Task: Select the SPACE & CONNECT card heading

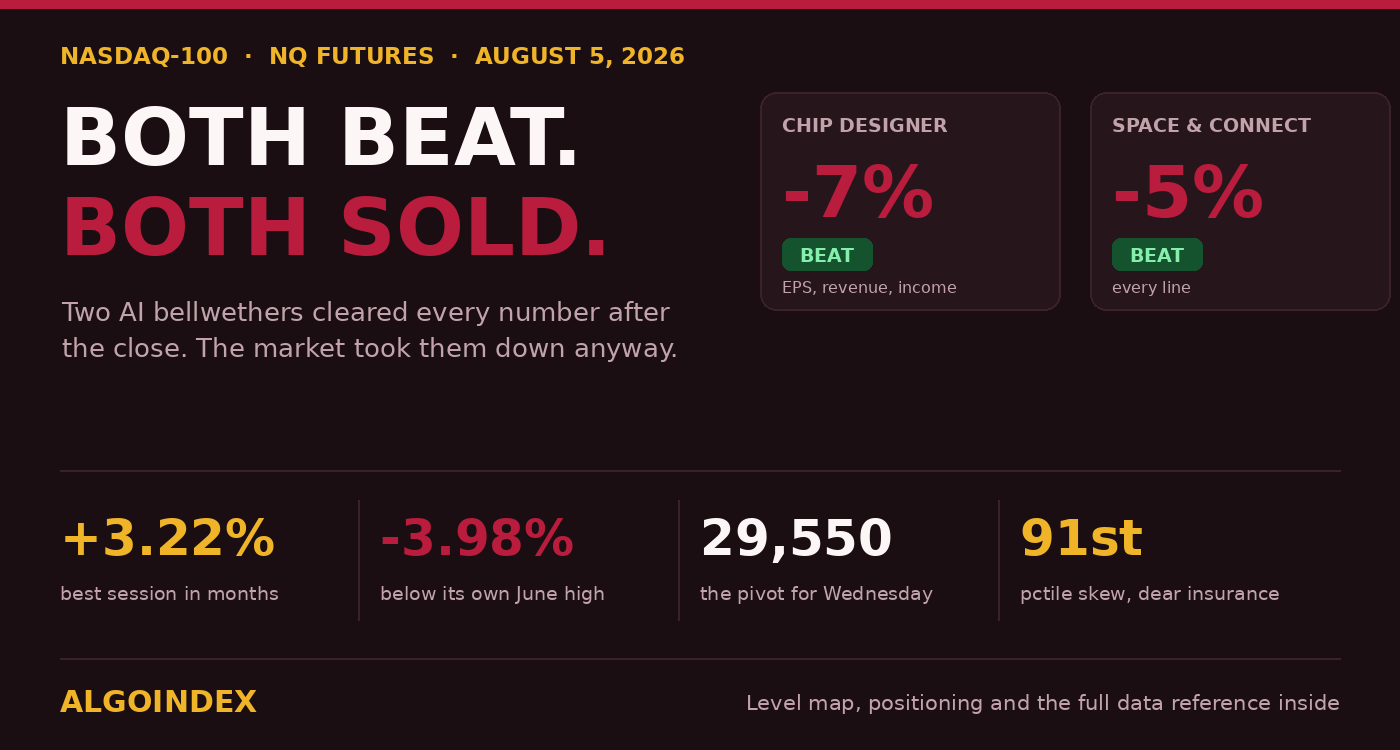Action: click(1211, 126)
